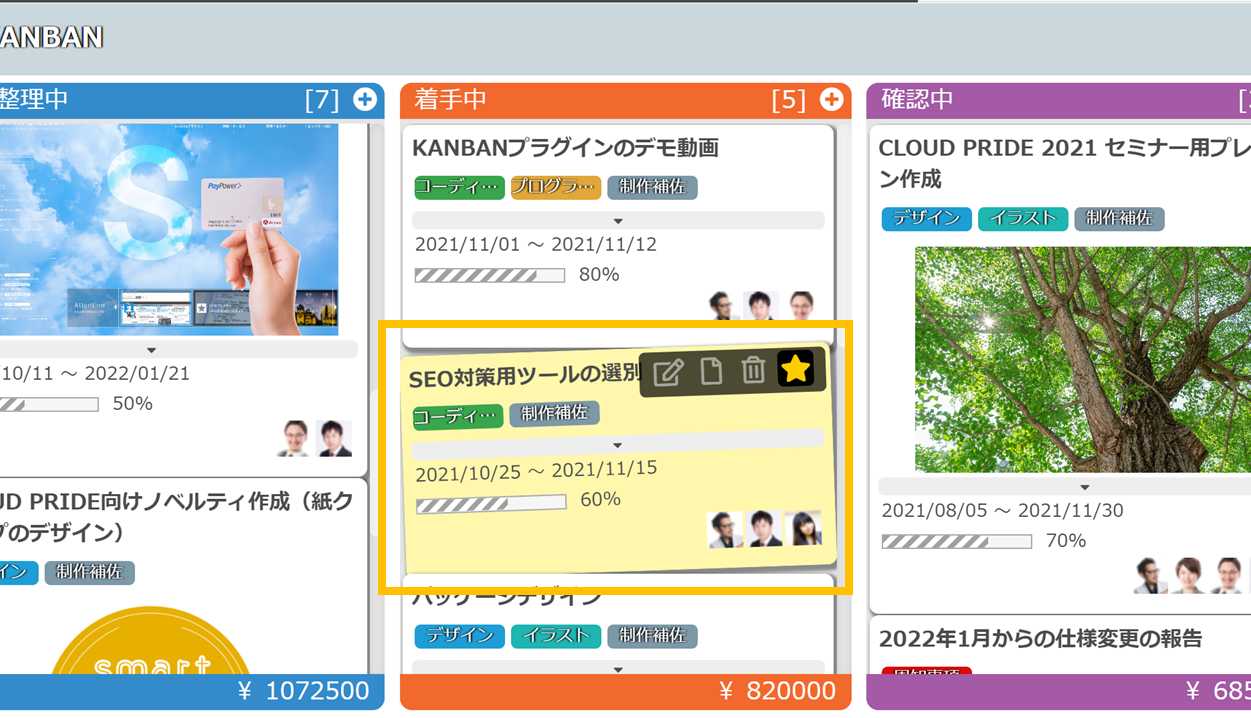The height and width of the screenshot is (718, 1251).
Task: Add a card to the 着手中 column
Action: [x=832, y=99]
